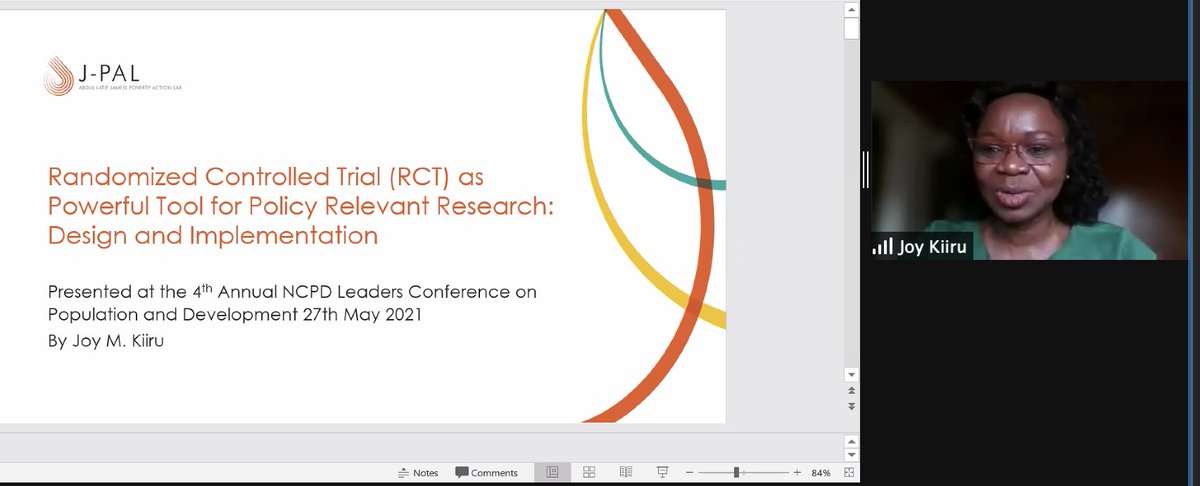Click the 84% zoom level
The width and height of the screenshot is (1200, 486).
pyautogui.click(x=821, y=472)
